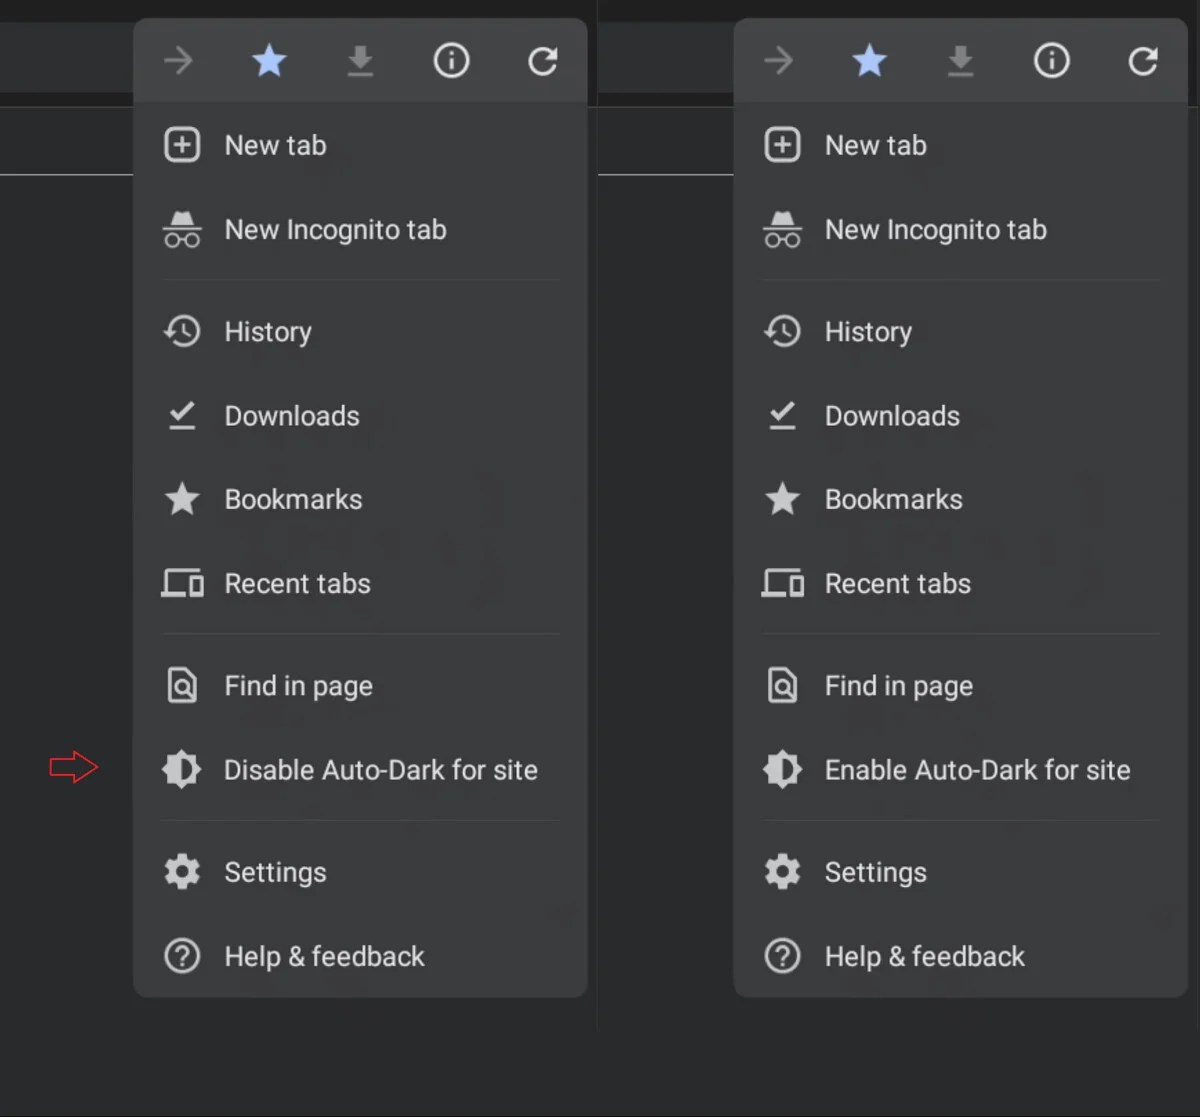Click the Help question mark icon in left menu
The width and height of the screenshot is (1200, 1117).
182,956
